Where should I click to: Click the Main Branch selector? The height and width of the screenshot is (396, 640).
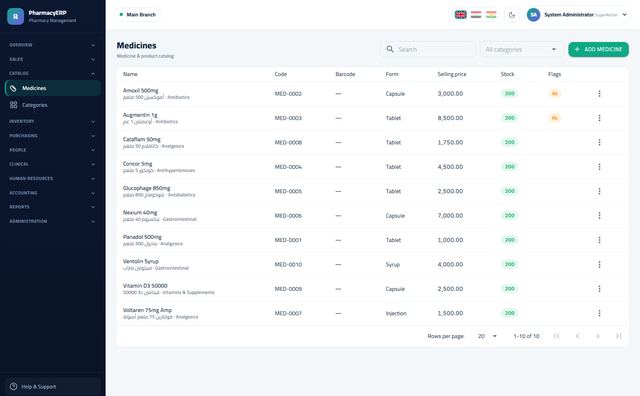tap(137, 15)
